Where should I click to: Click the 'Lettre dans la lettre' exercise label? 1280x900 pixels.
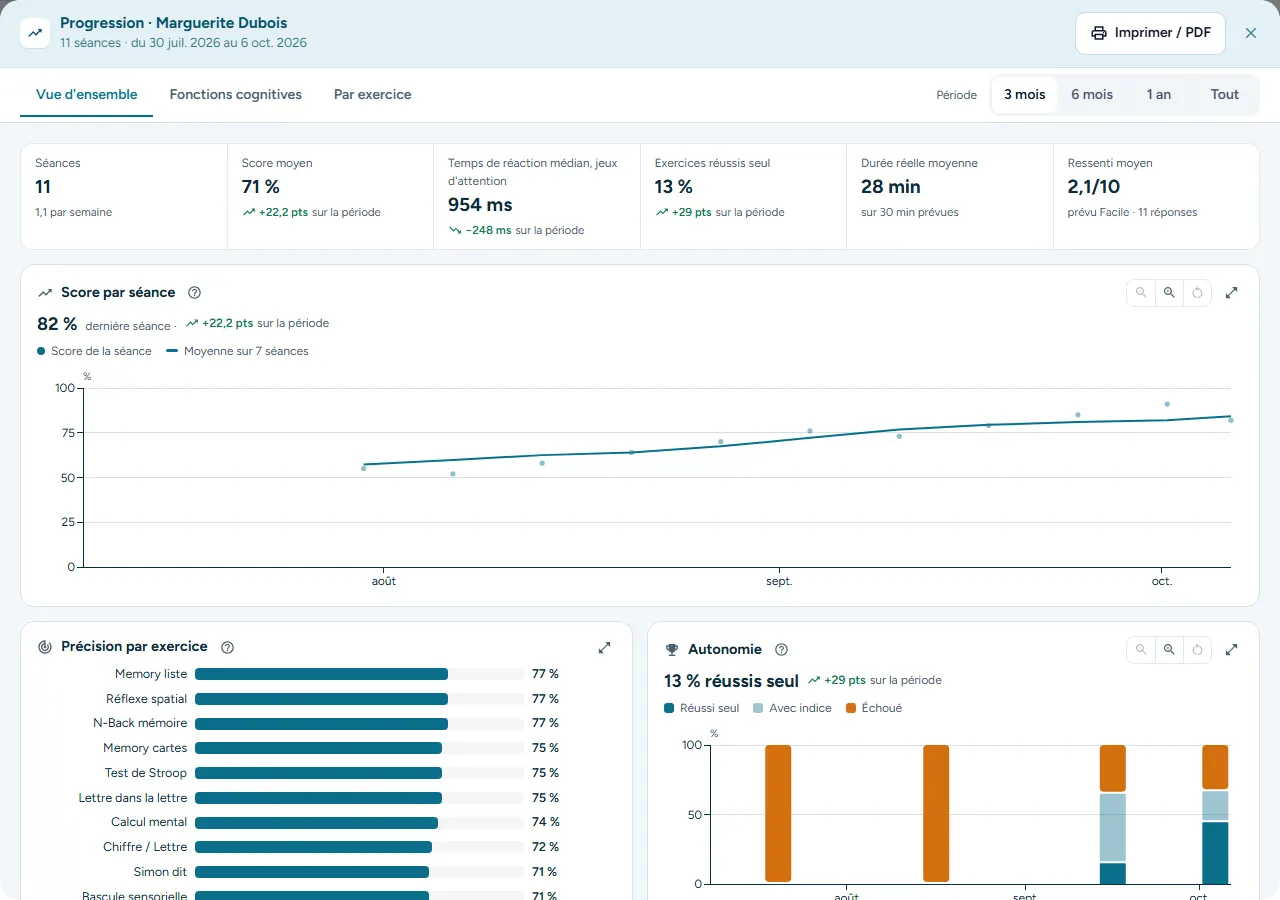point(133,798)
